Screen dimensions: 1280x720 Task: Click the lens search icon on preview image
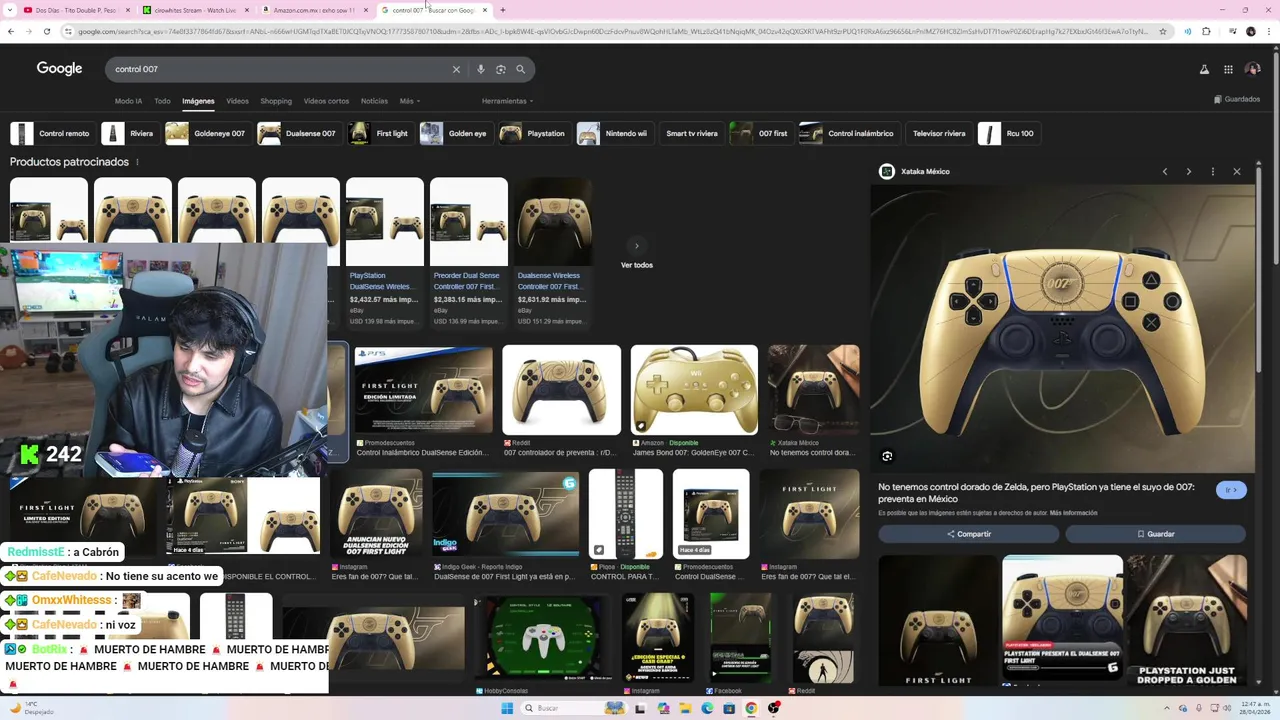[887, 456]
